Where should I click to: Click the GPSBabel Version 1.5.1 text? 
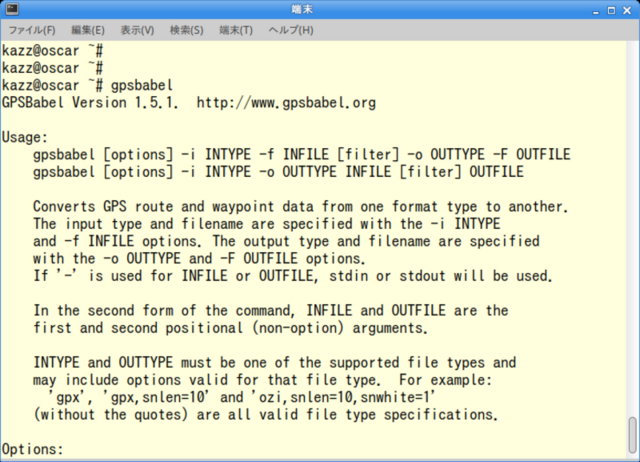pos(90,103)
